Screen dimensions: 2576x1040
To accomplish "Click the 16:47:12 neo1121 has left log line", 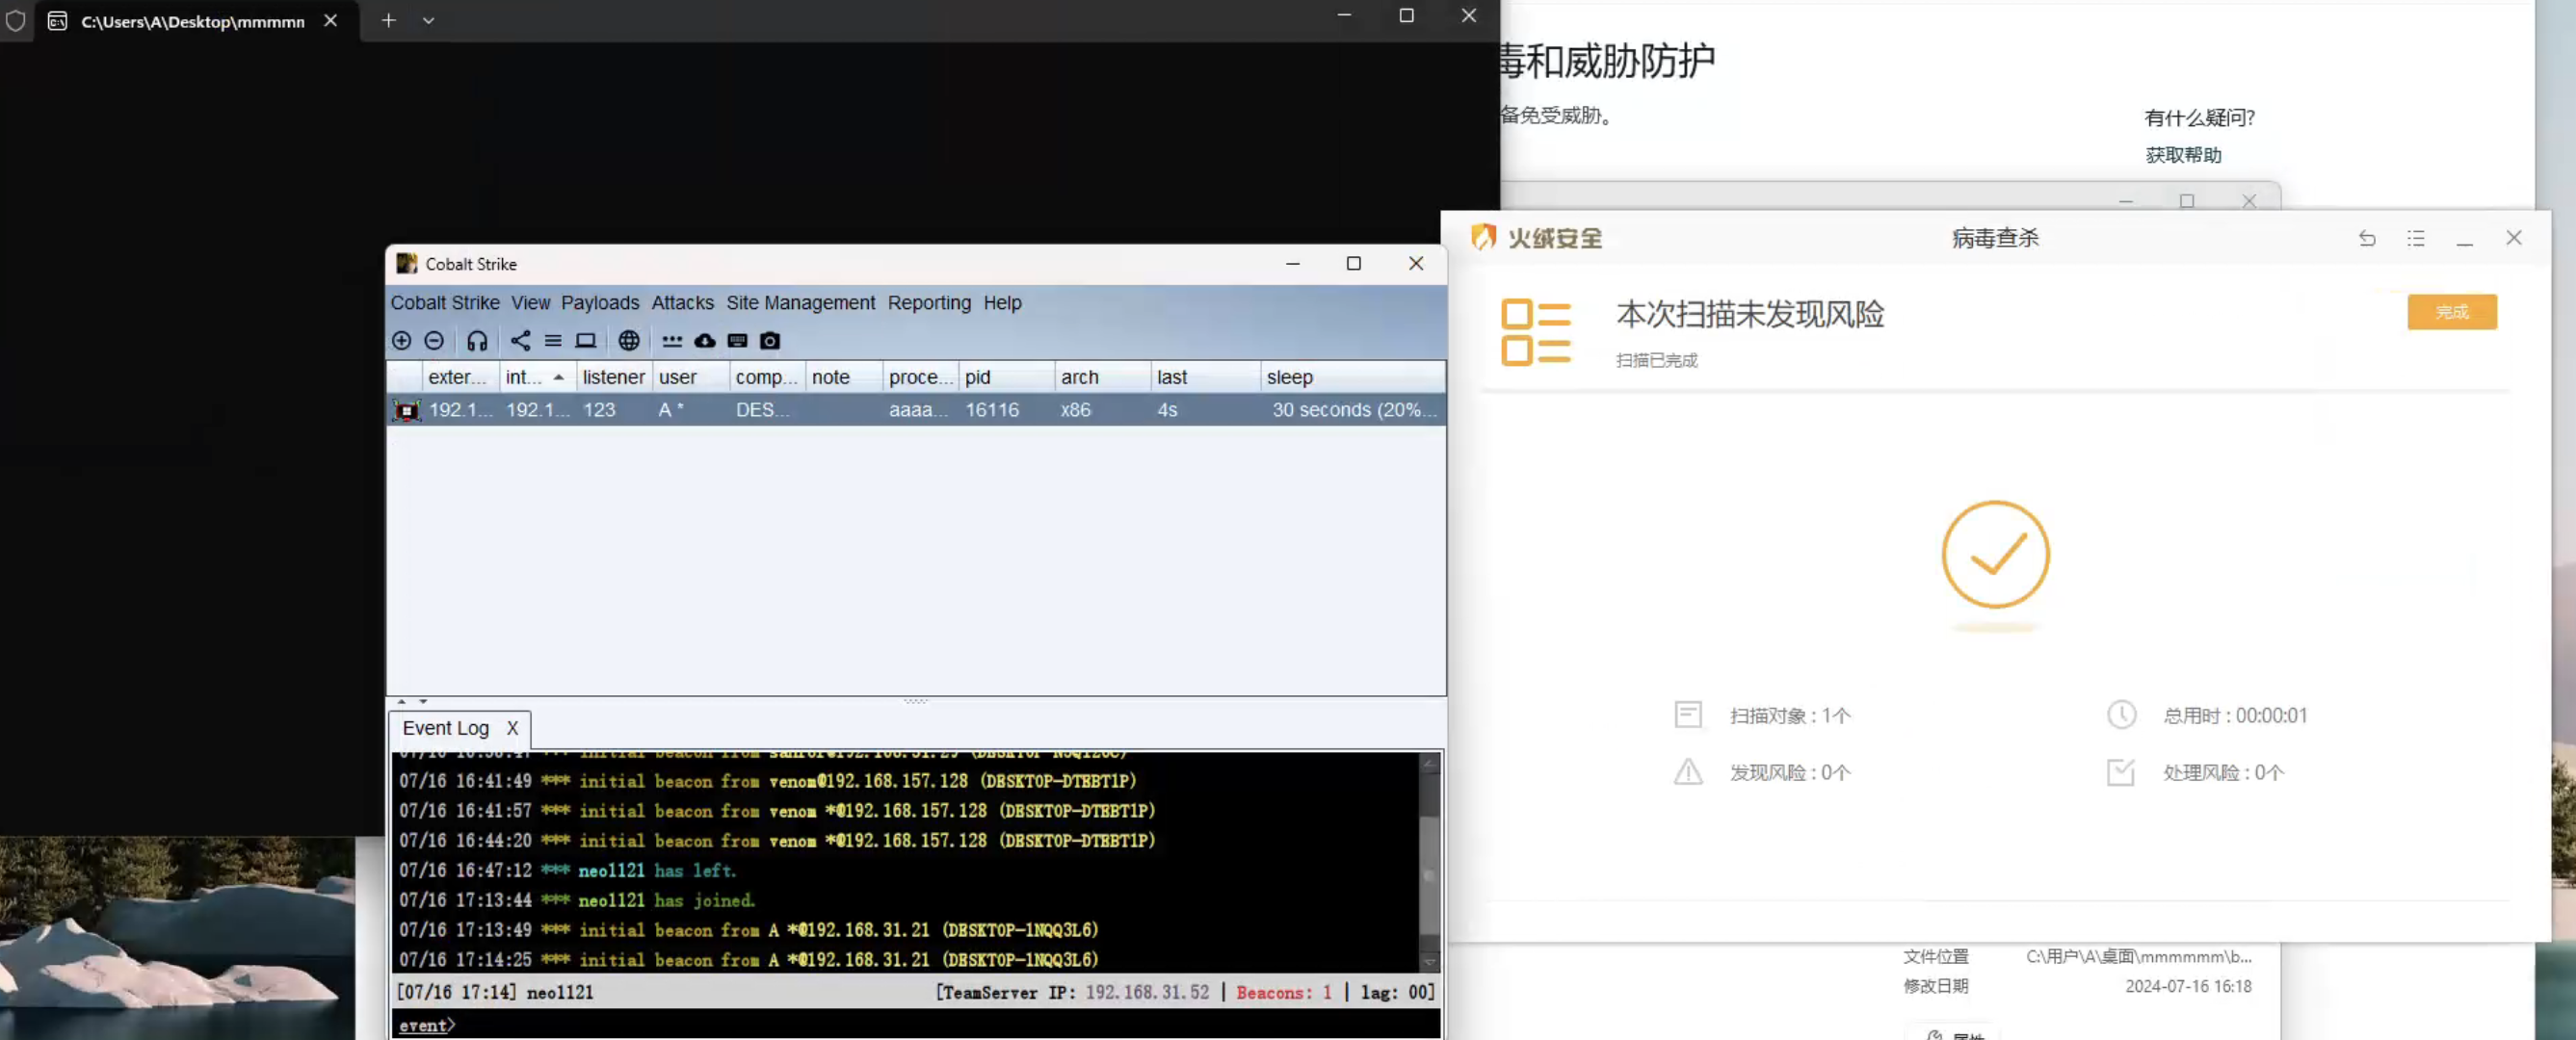I will click(567, 871).
